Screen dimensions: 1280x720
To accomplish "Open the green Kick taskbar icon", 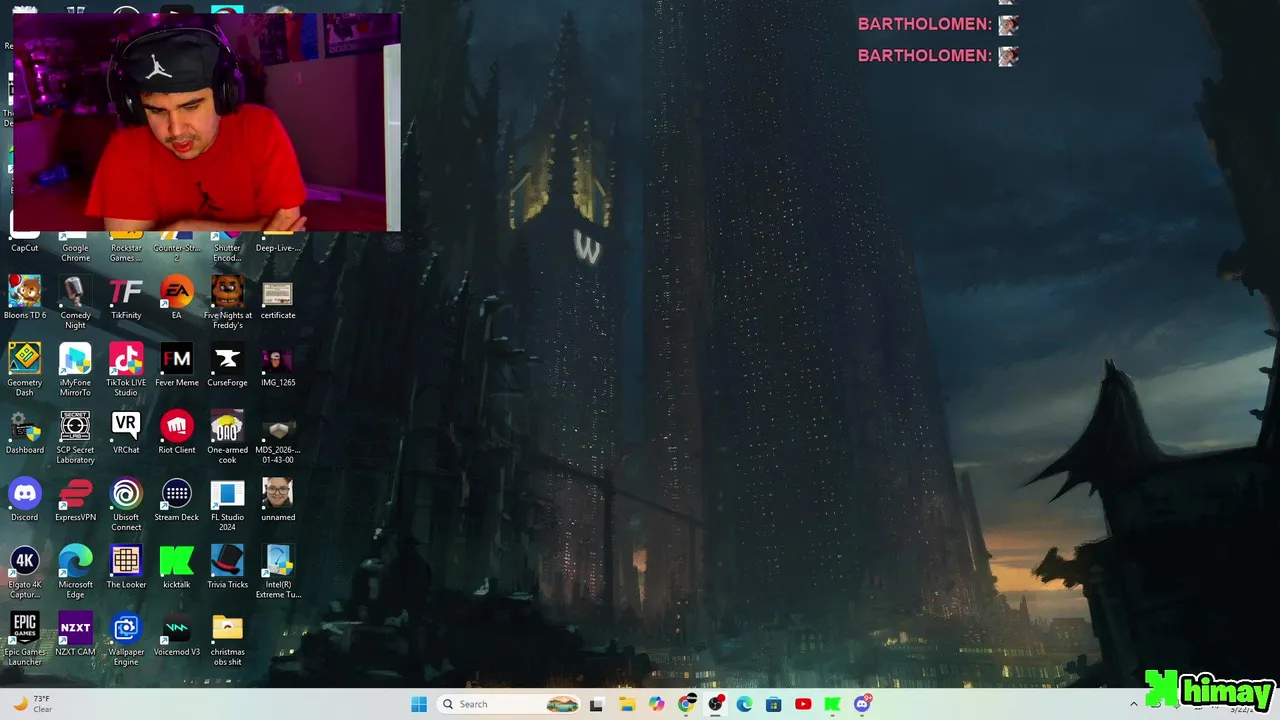I will pyautogui.click(x=832, y=704).
